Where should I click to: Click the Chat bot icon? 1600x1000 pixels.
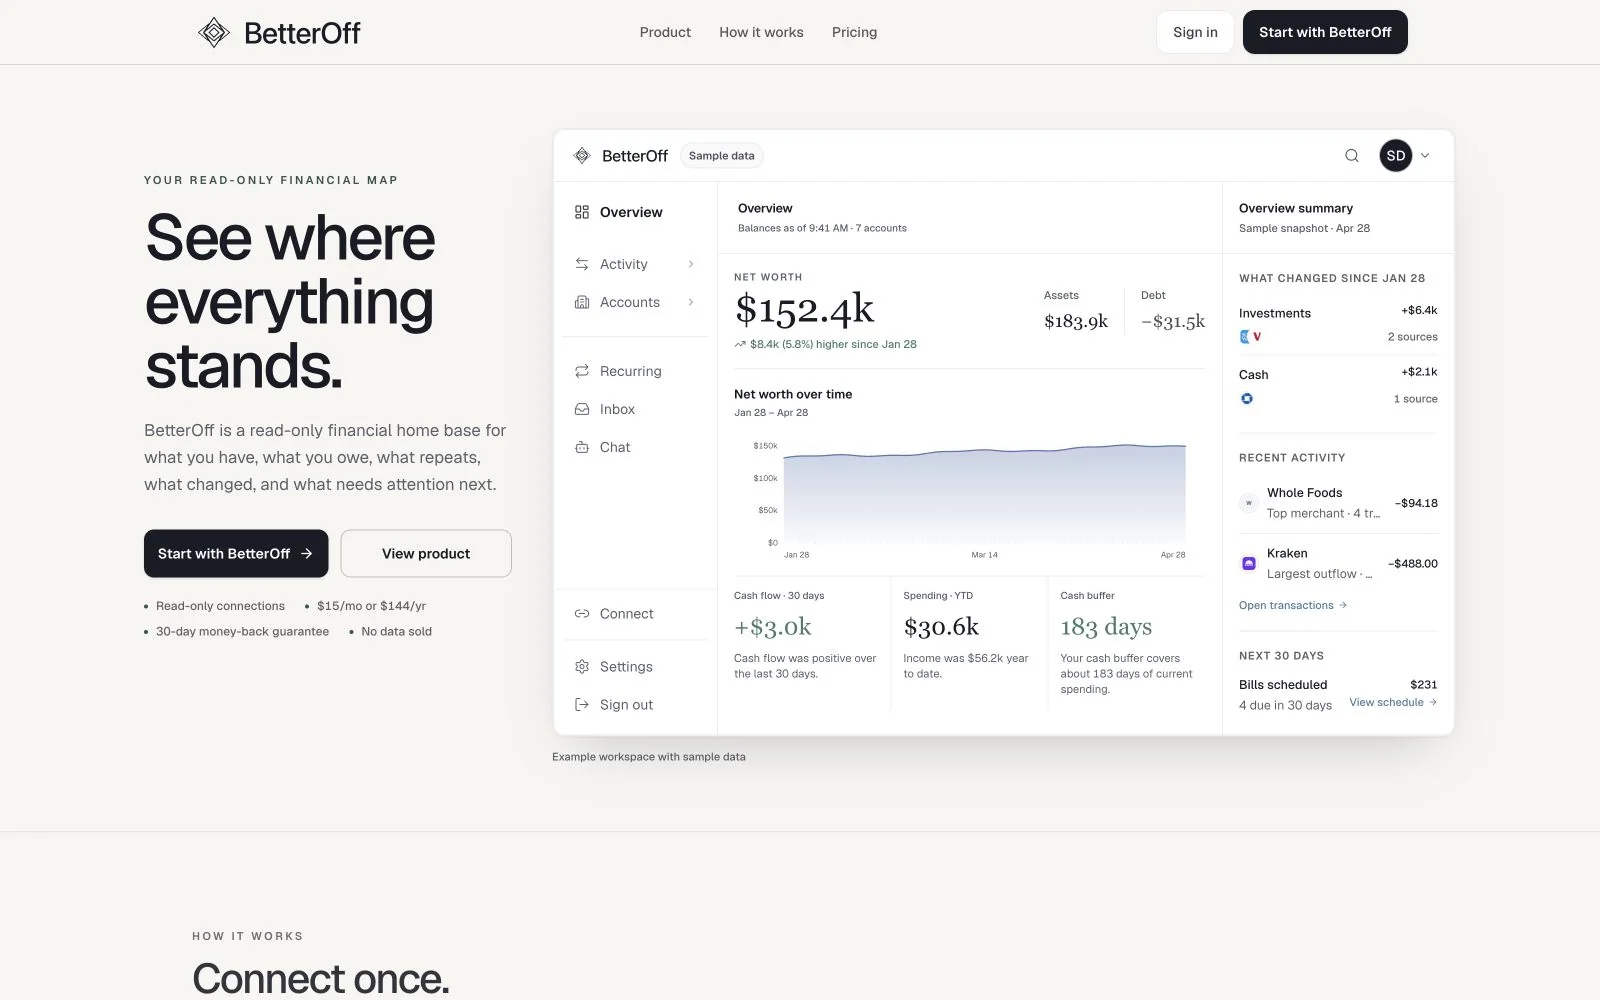(582, 447)
